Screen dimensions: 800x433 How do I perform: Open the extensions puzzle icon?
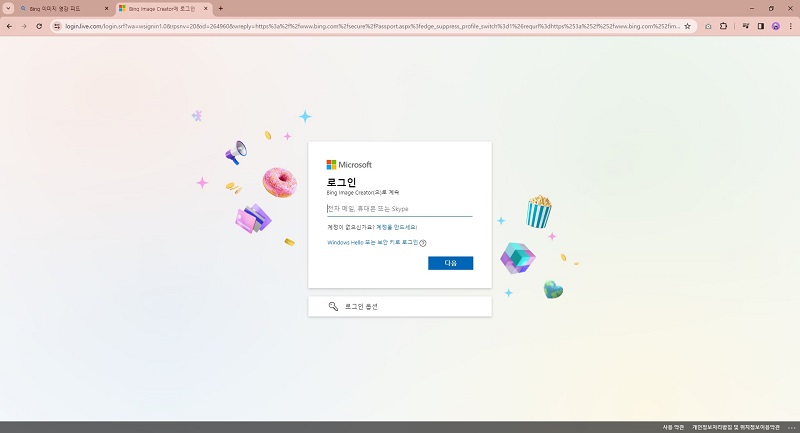coord(723,26)
